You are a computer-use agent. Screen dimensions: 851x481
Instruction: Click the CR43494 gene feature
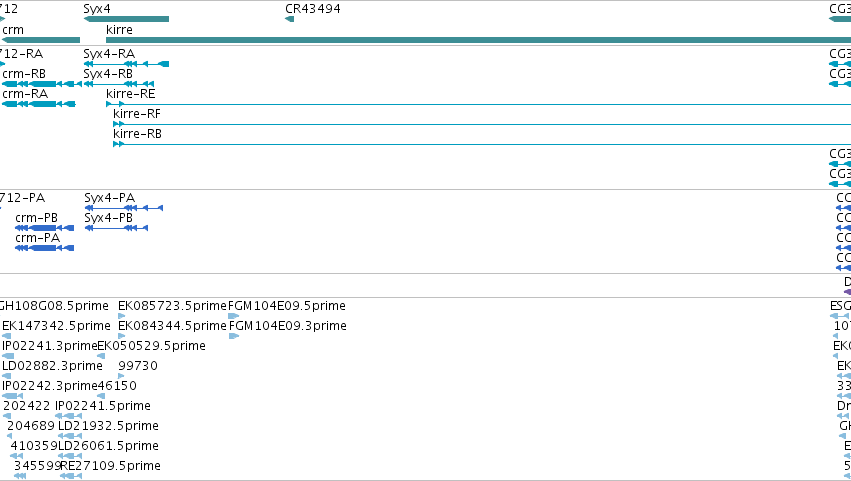point(289,19)
